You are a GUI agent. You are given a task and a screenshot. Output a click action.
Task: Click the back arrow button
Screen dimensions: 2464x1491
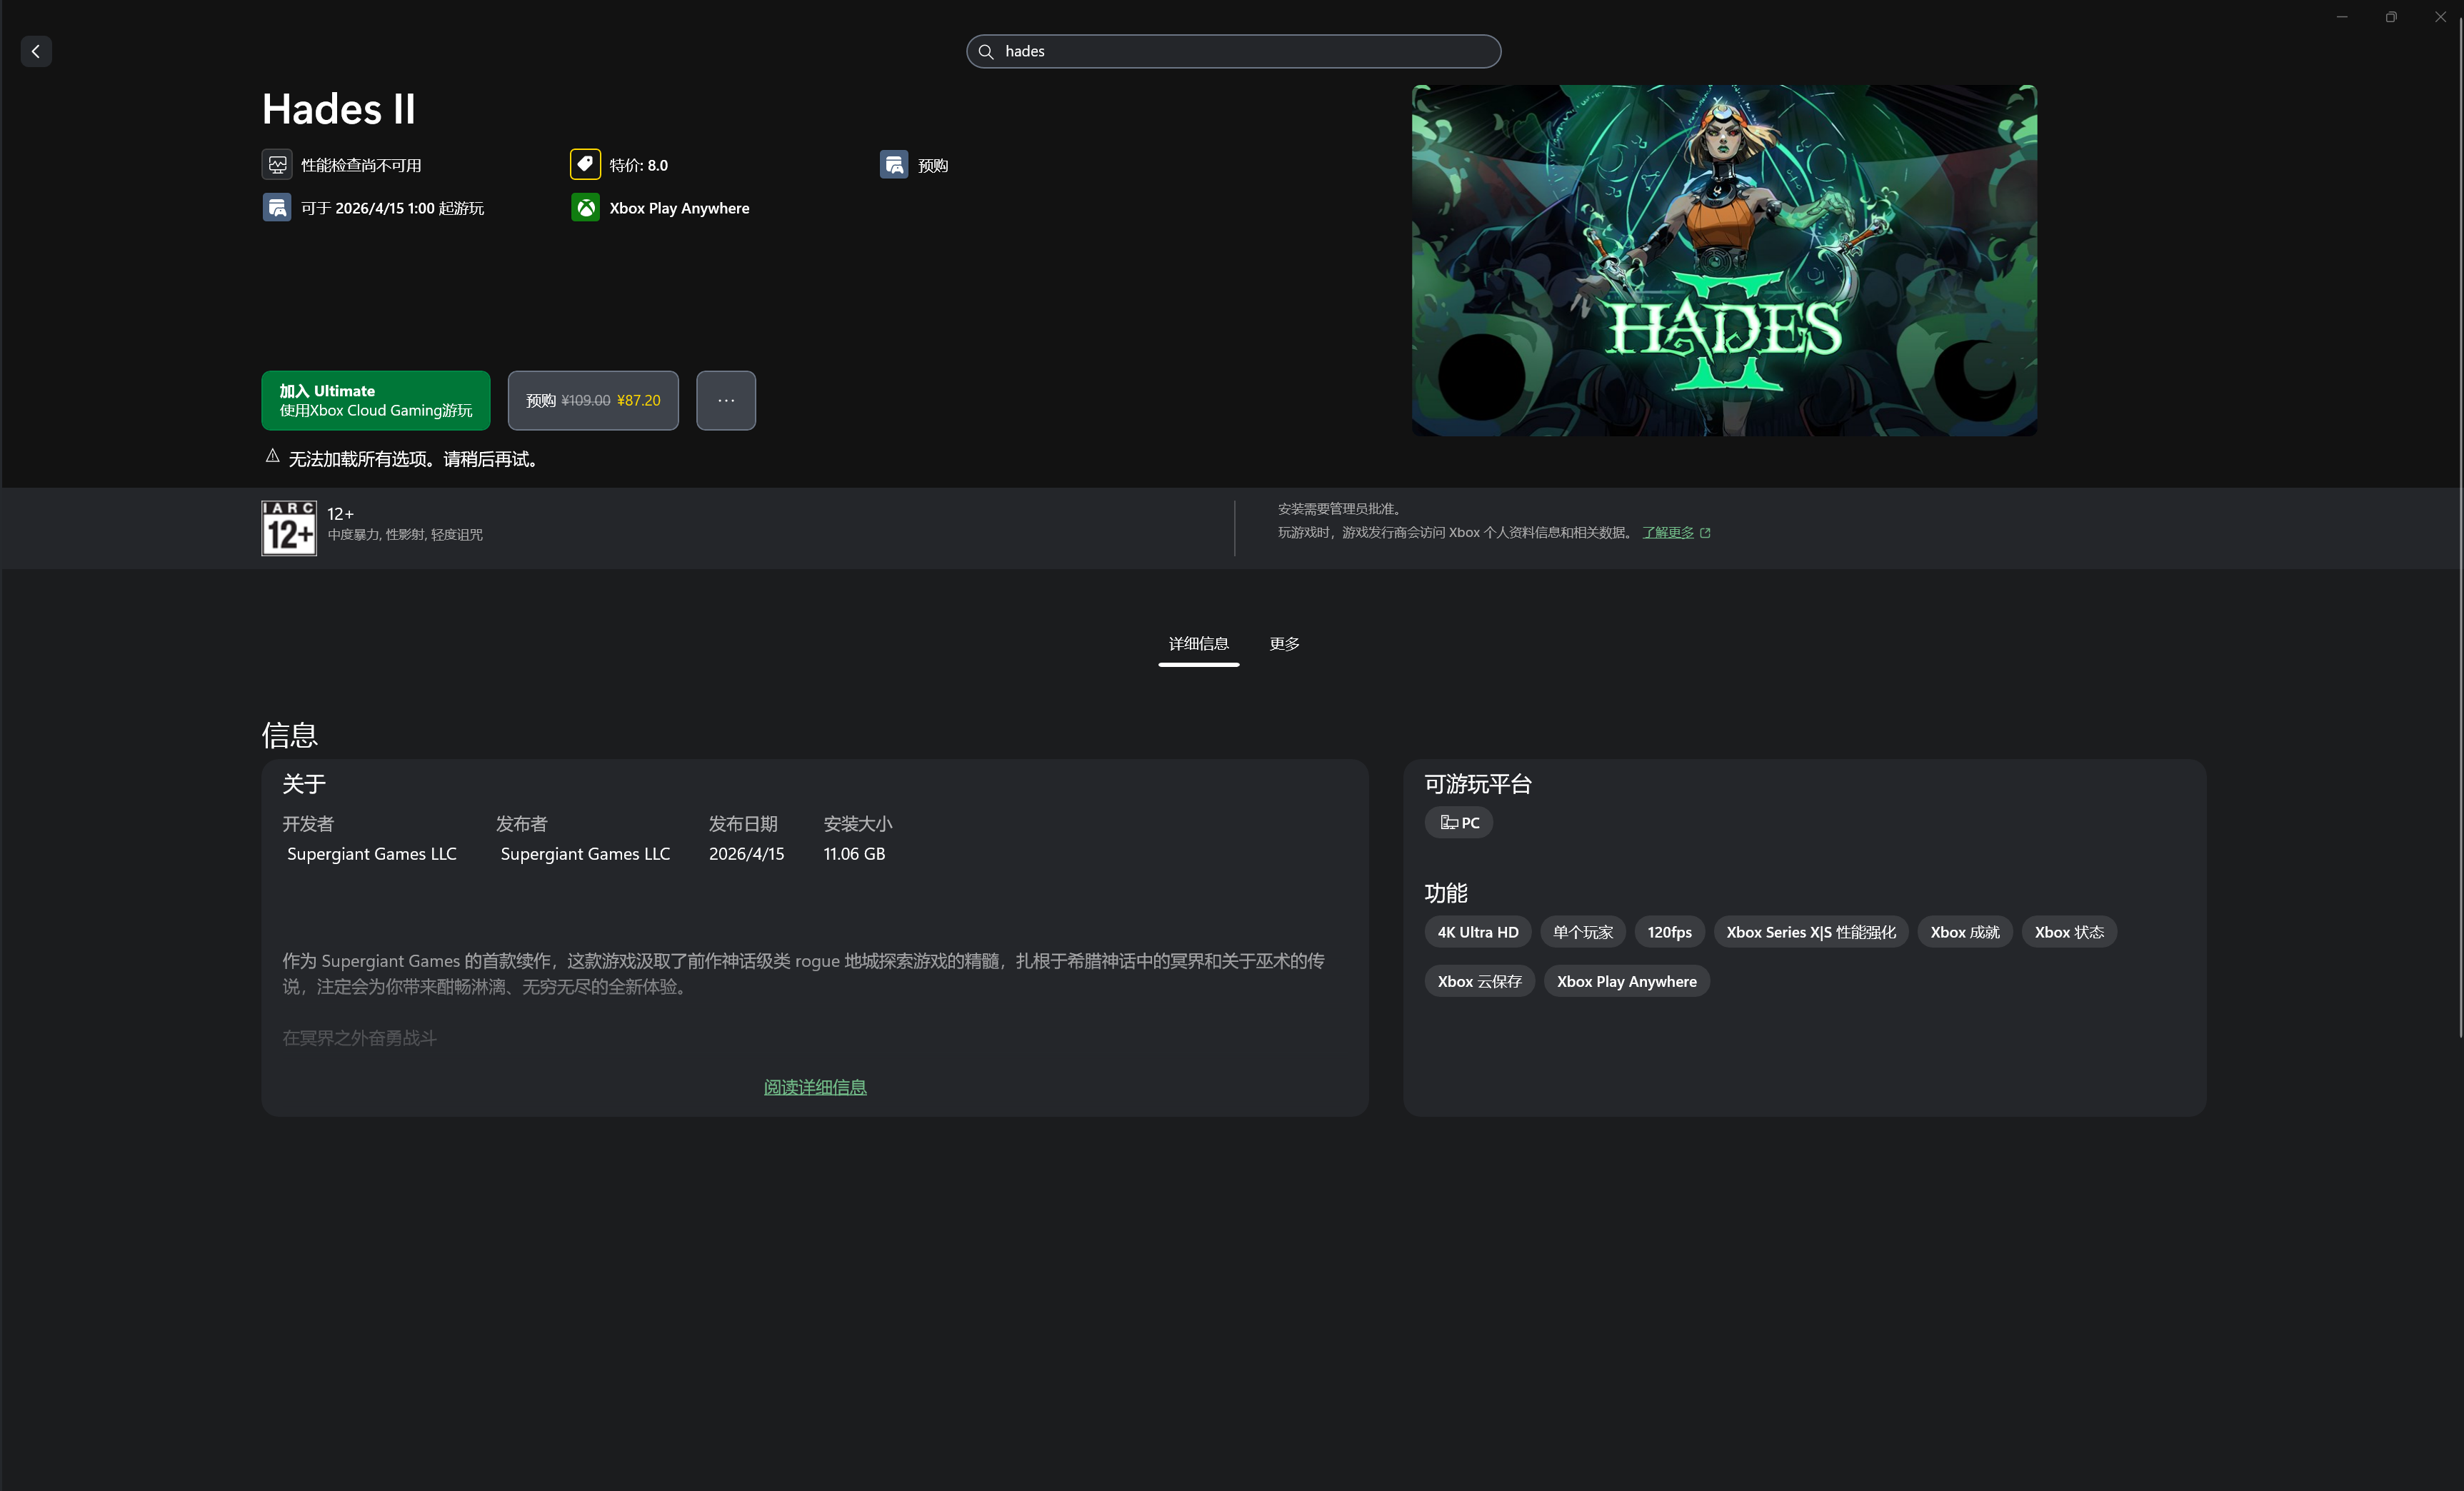(x=36, y=51)
